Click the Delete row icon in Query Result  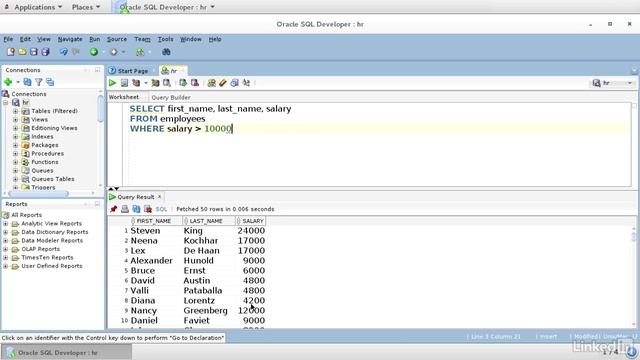[148, 209]
